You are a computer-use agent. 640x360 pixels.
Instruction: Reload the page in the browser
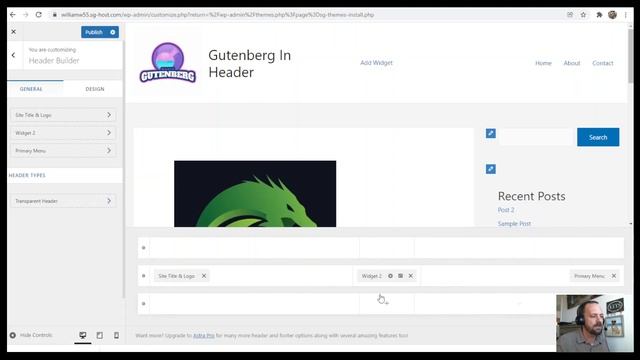tap(38, 15)
